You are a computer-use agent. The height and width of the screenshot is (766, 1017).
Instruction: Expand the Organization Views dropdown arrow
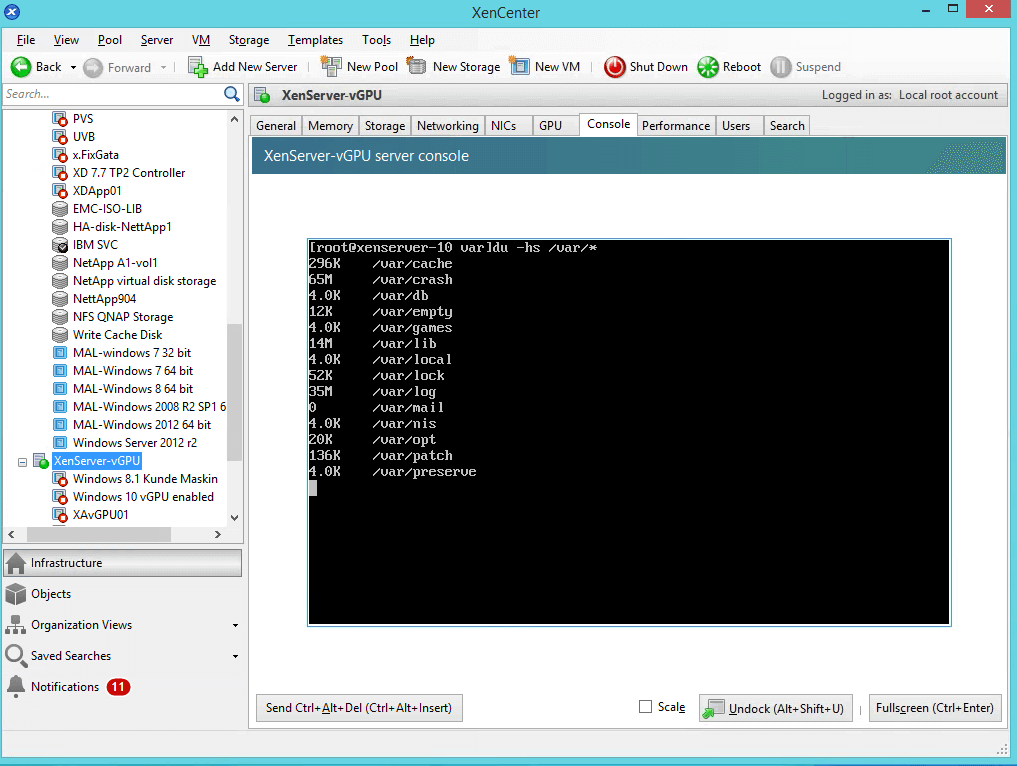[x=235, y=625]
